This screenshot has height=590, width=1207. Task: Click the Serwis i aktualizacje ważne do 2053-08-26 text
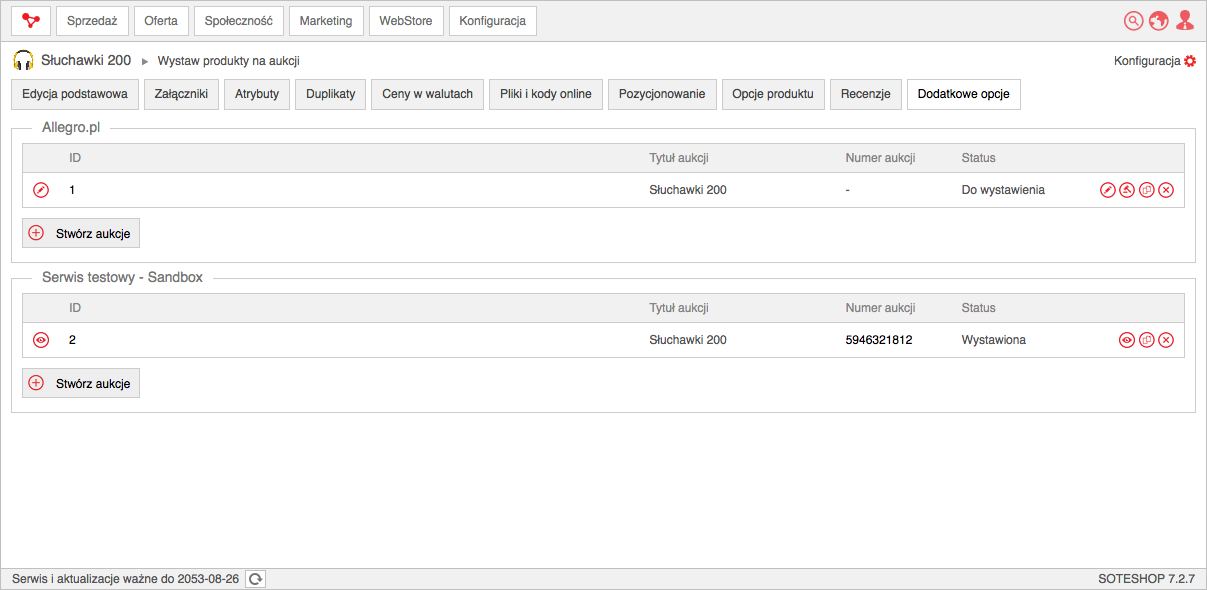[126, 579]
